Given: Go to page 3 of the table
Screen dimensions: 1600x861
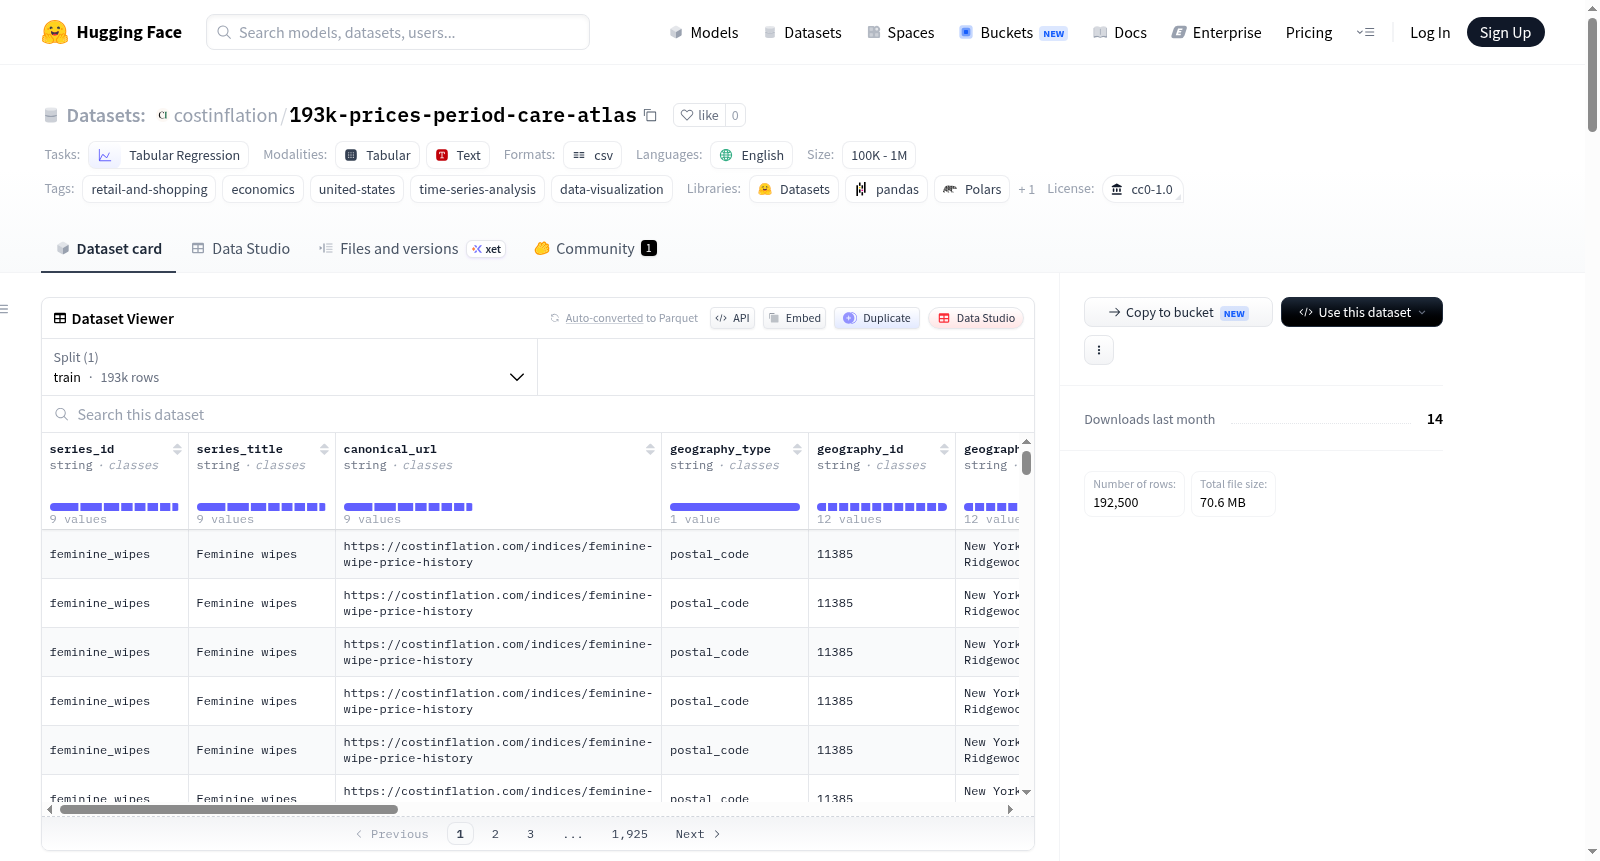Looking at the screenshot, I should pos(530,834).
